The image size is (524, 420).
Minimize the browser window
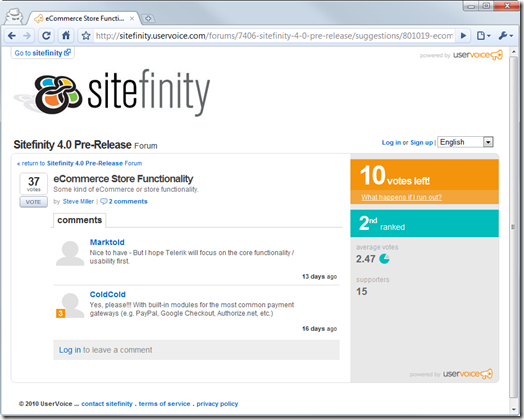pyautogui.click(x=471, y=6)
